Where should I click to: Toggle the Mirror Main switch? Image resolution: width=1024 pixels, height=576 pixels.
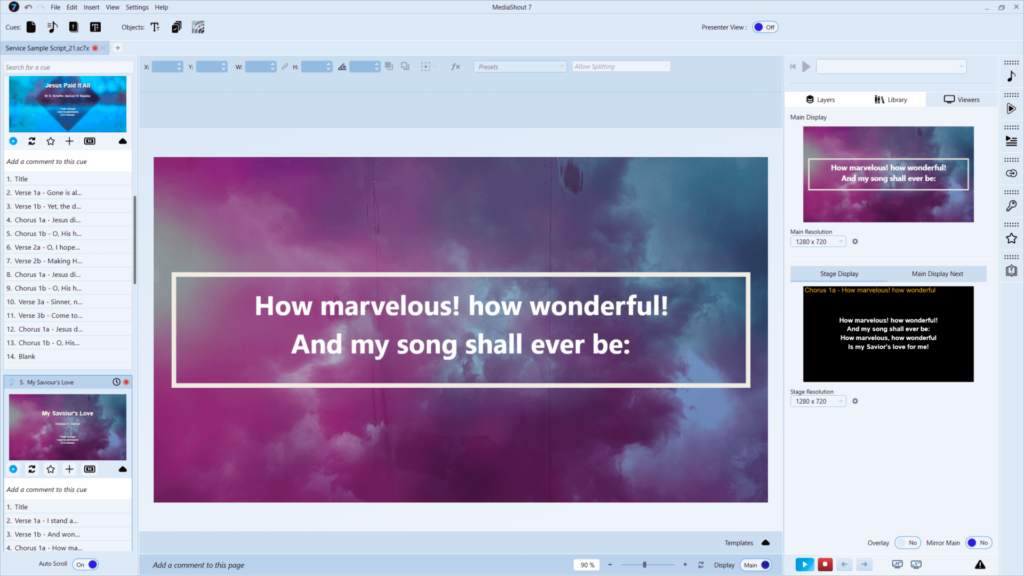(x=978, y=543)
